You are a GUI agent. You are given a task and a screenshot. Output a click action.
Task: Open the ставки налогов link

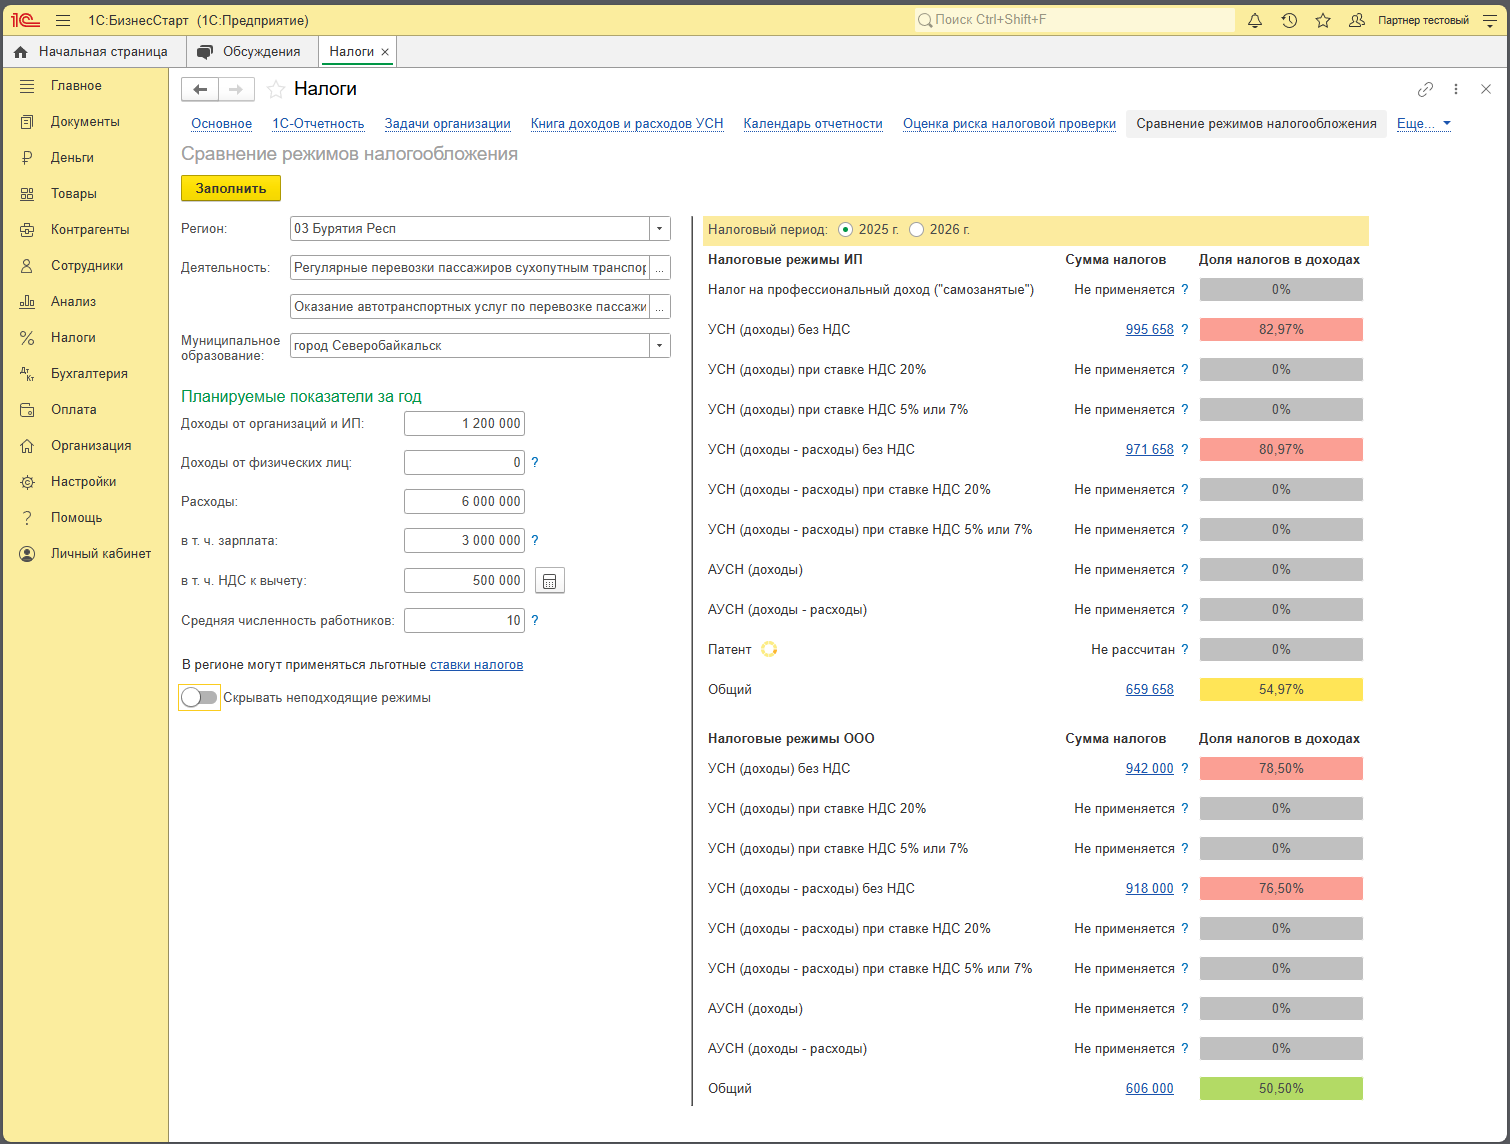tap(476, 665)
